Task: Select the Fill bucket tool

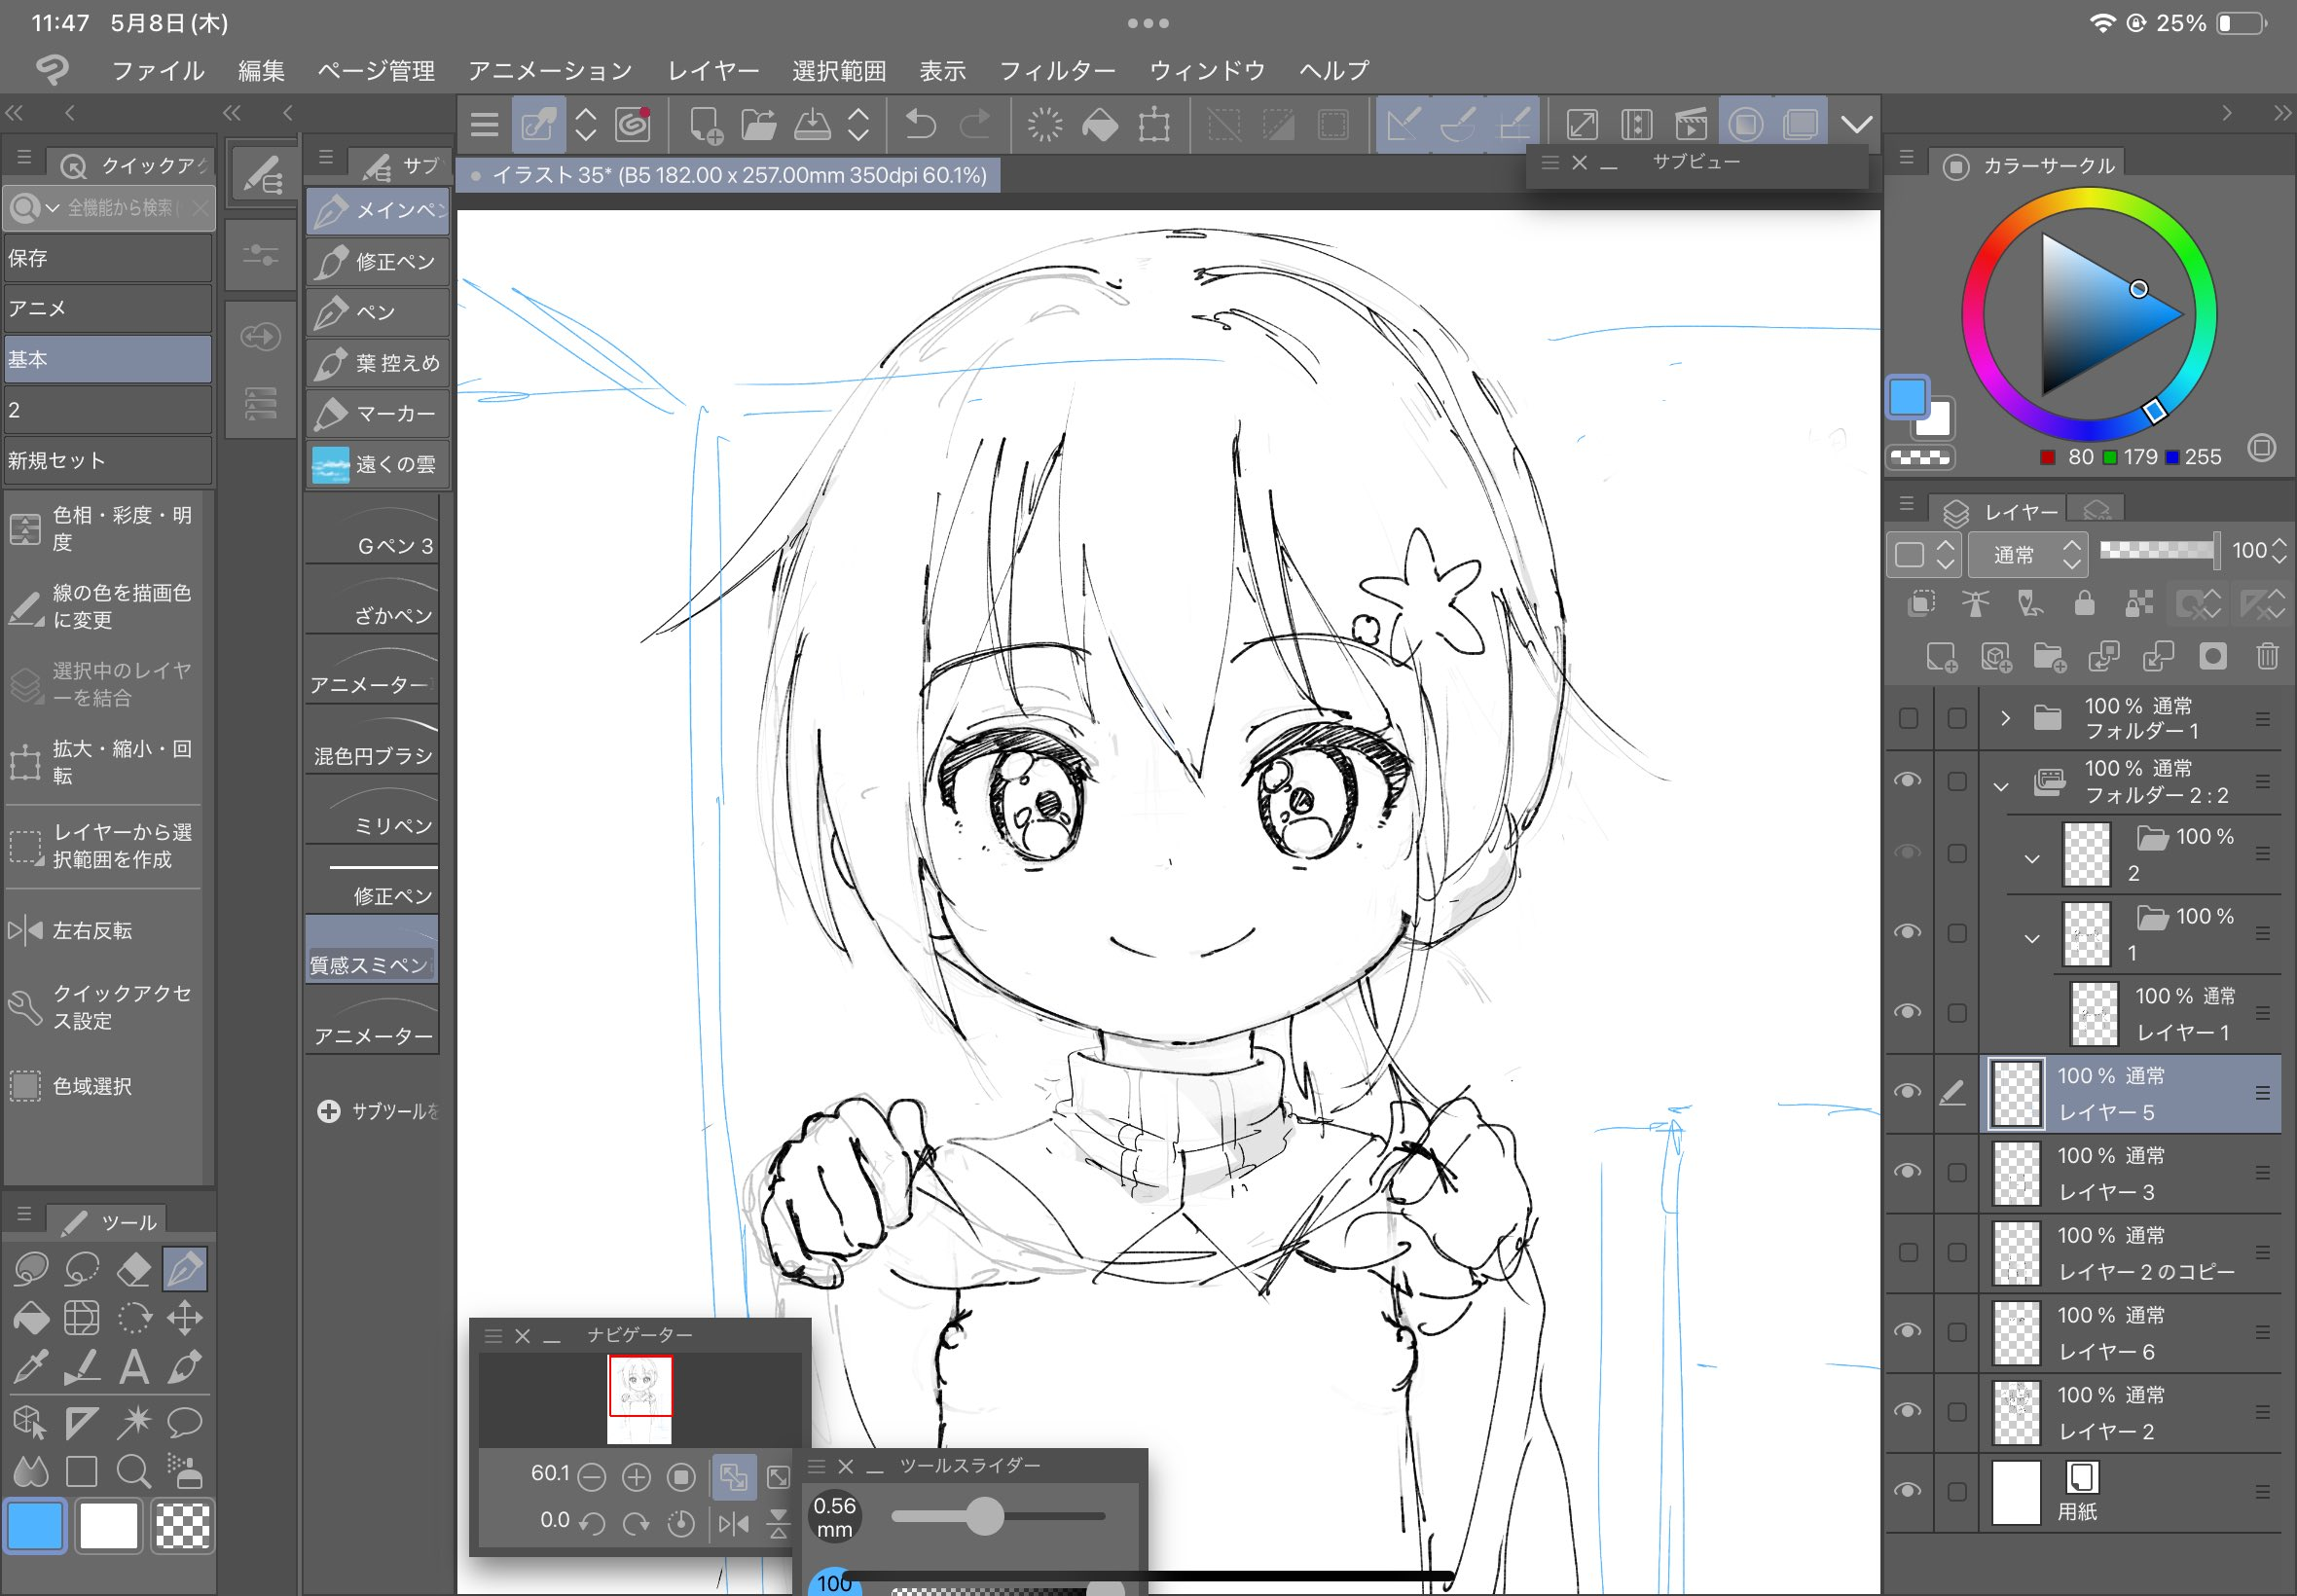Action: tap(31, 1319)
